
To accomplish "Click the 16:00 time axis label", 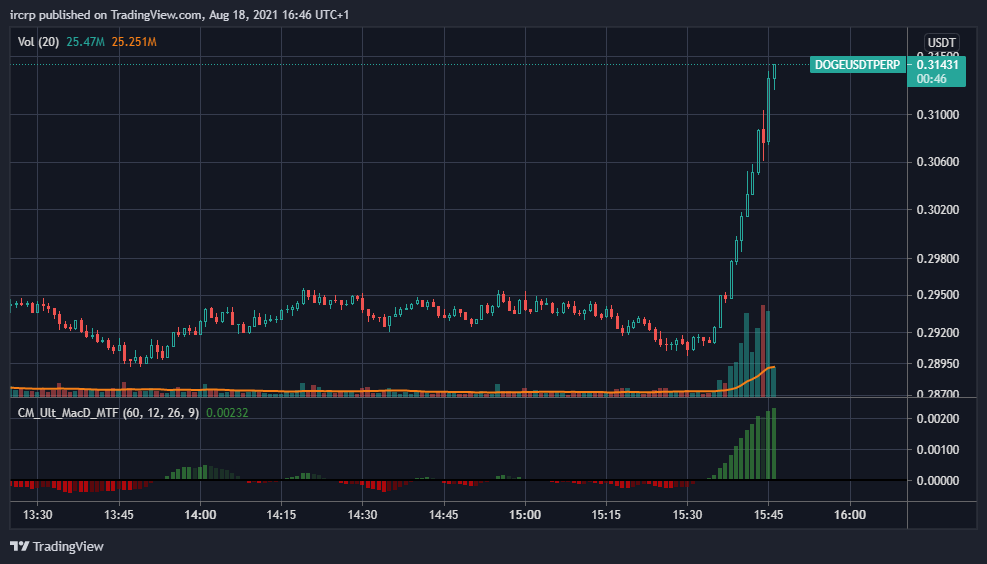I will [x=850, y=515].
